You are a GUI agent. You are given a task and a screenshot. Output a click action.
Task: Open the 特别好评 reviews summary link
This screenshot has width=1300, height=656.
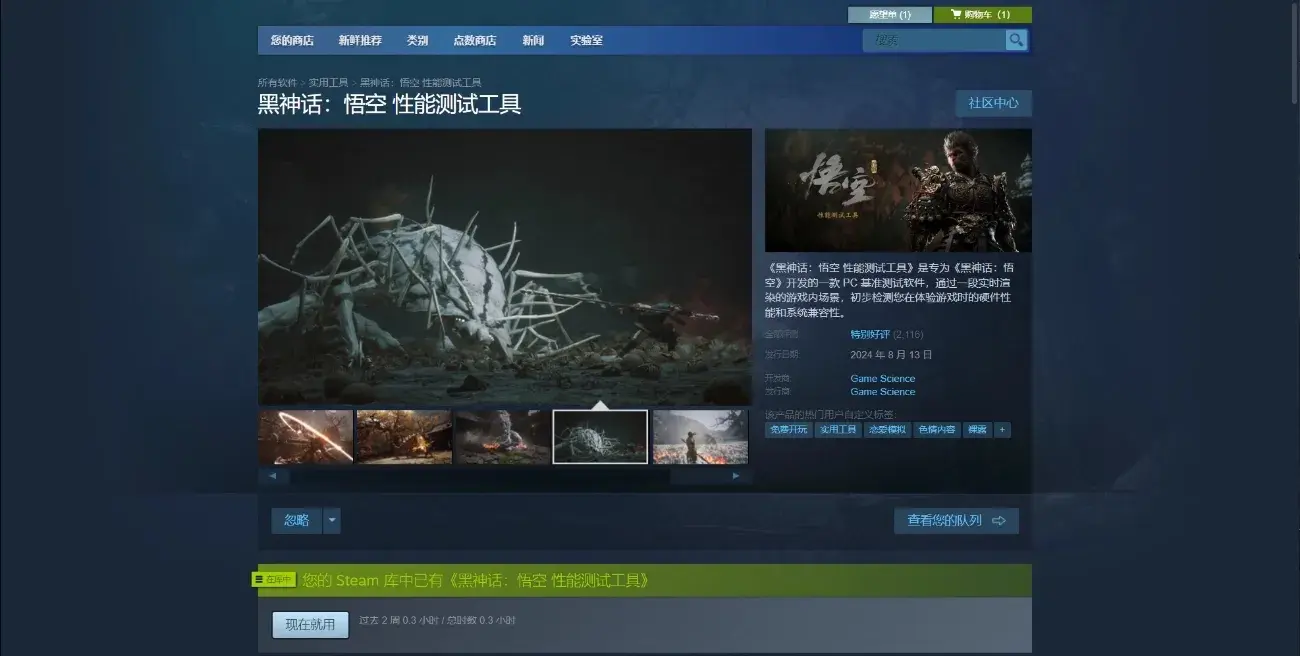pyautogui.click(x=870, y=334)
